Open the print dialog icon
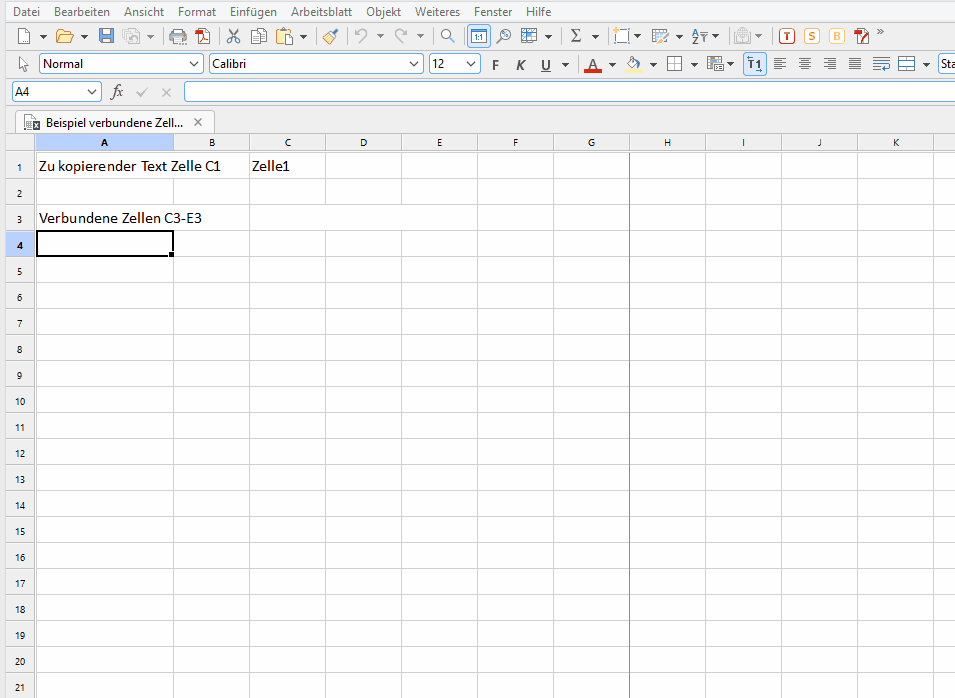Viewport: 955px width, 698px height. [178, 37]
